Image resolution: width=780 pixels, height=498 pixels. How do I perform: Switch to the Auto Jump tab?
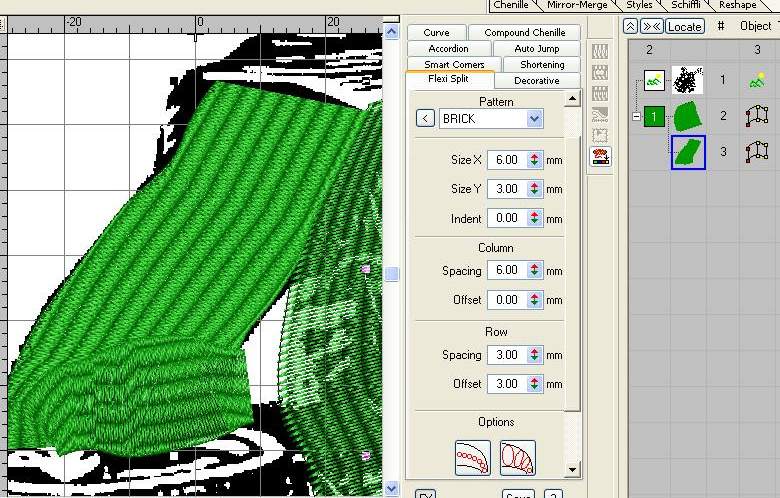coord(537,49)
